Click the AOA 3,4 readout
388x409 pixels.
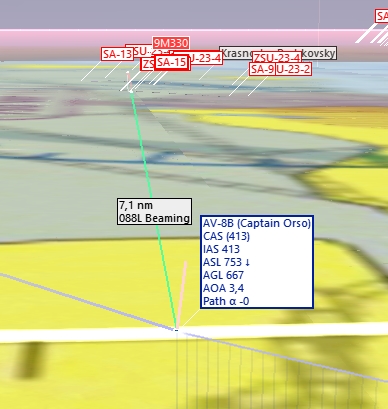tap(223, 288)
